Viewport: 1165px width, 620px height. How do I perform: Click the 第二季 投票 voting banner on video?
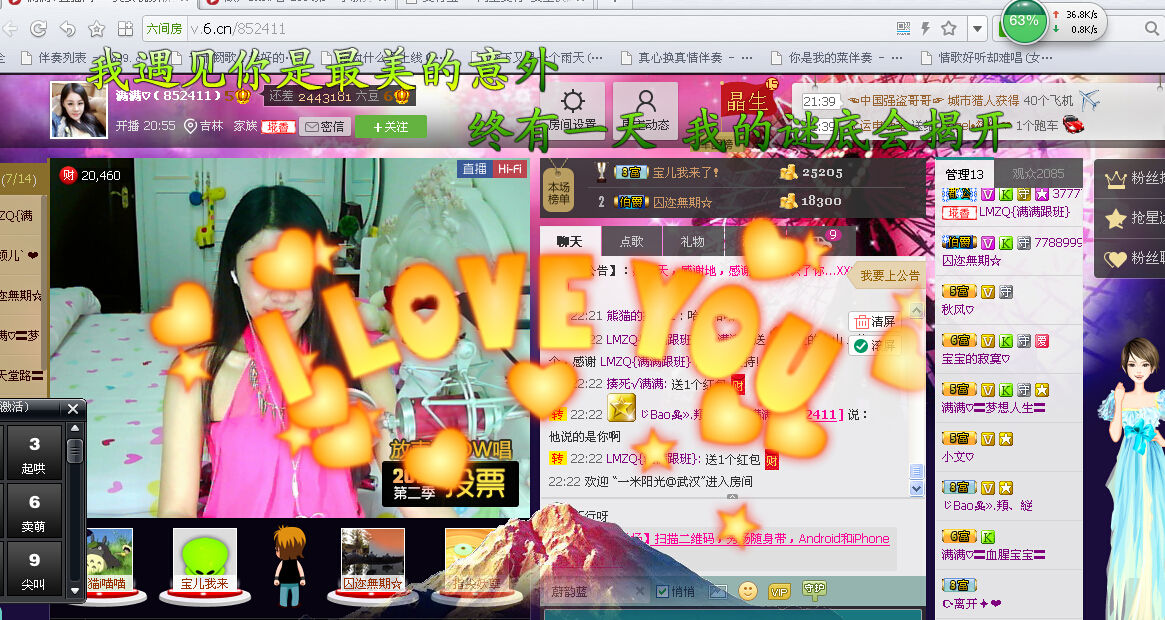pos(450,484)
